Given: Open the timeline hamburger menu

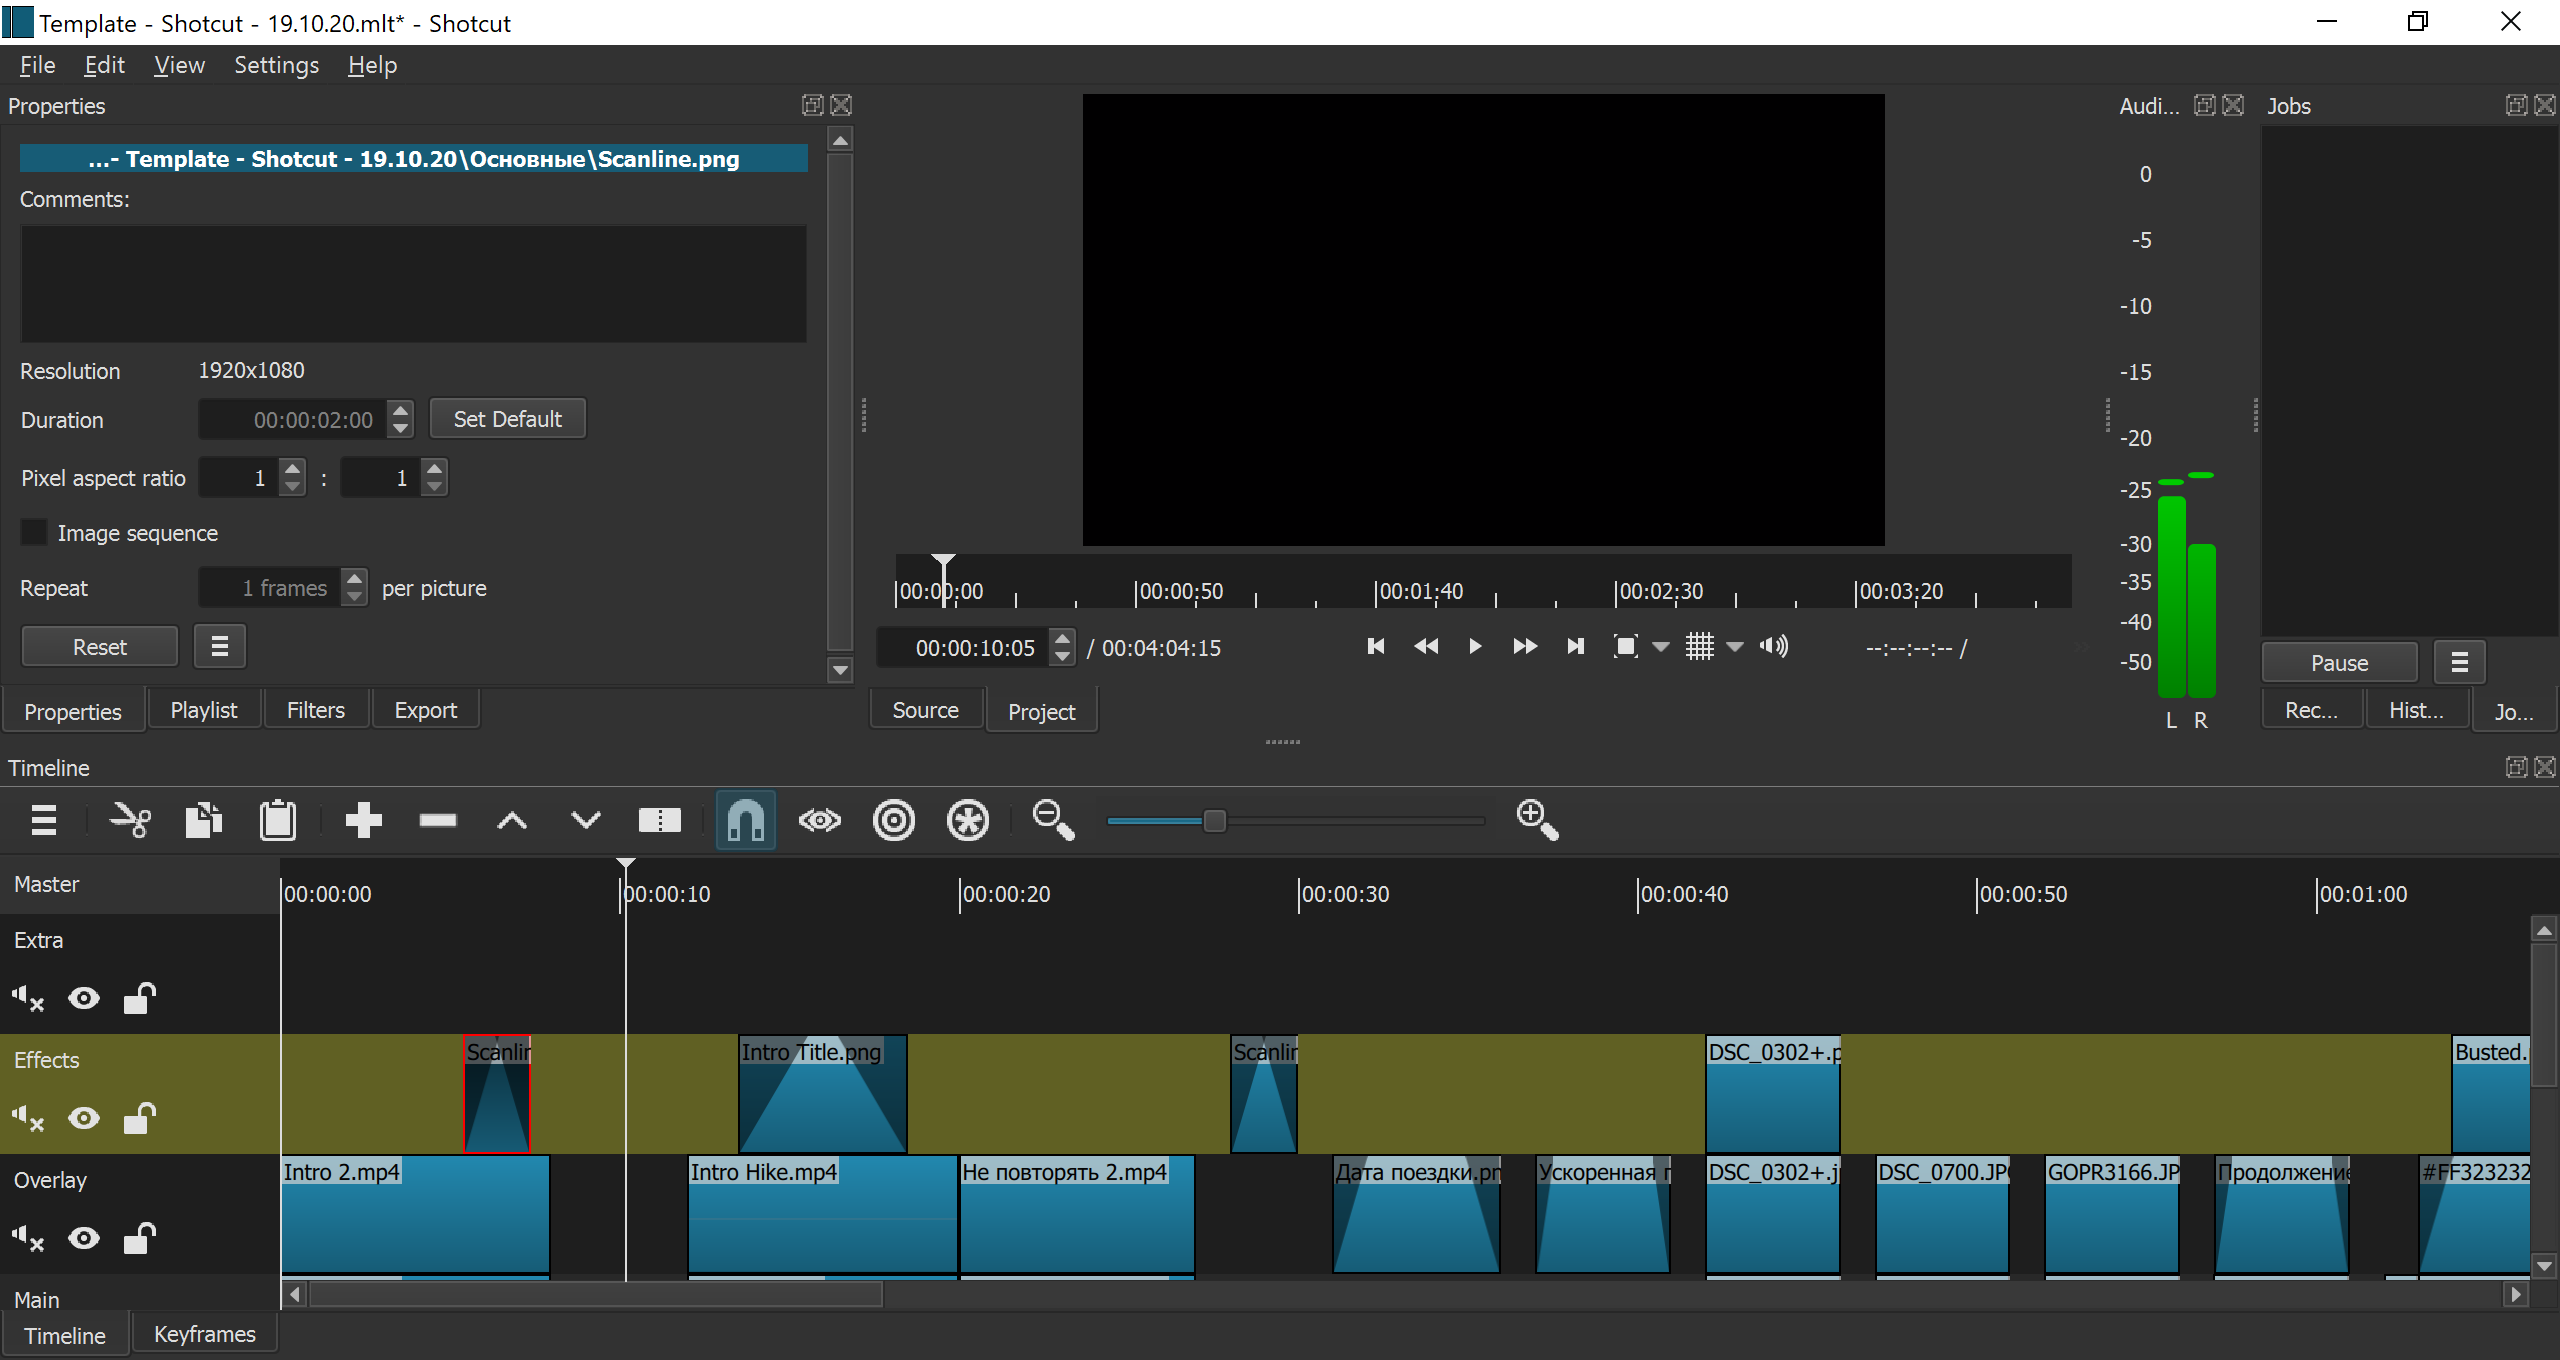Looking at the screenshot, I should click(x=43, y=821).
